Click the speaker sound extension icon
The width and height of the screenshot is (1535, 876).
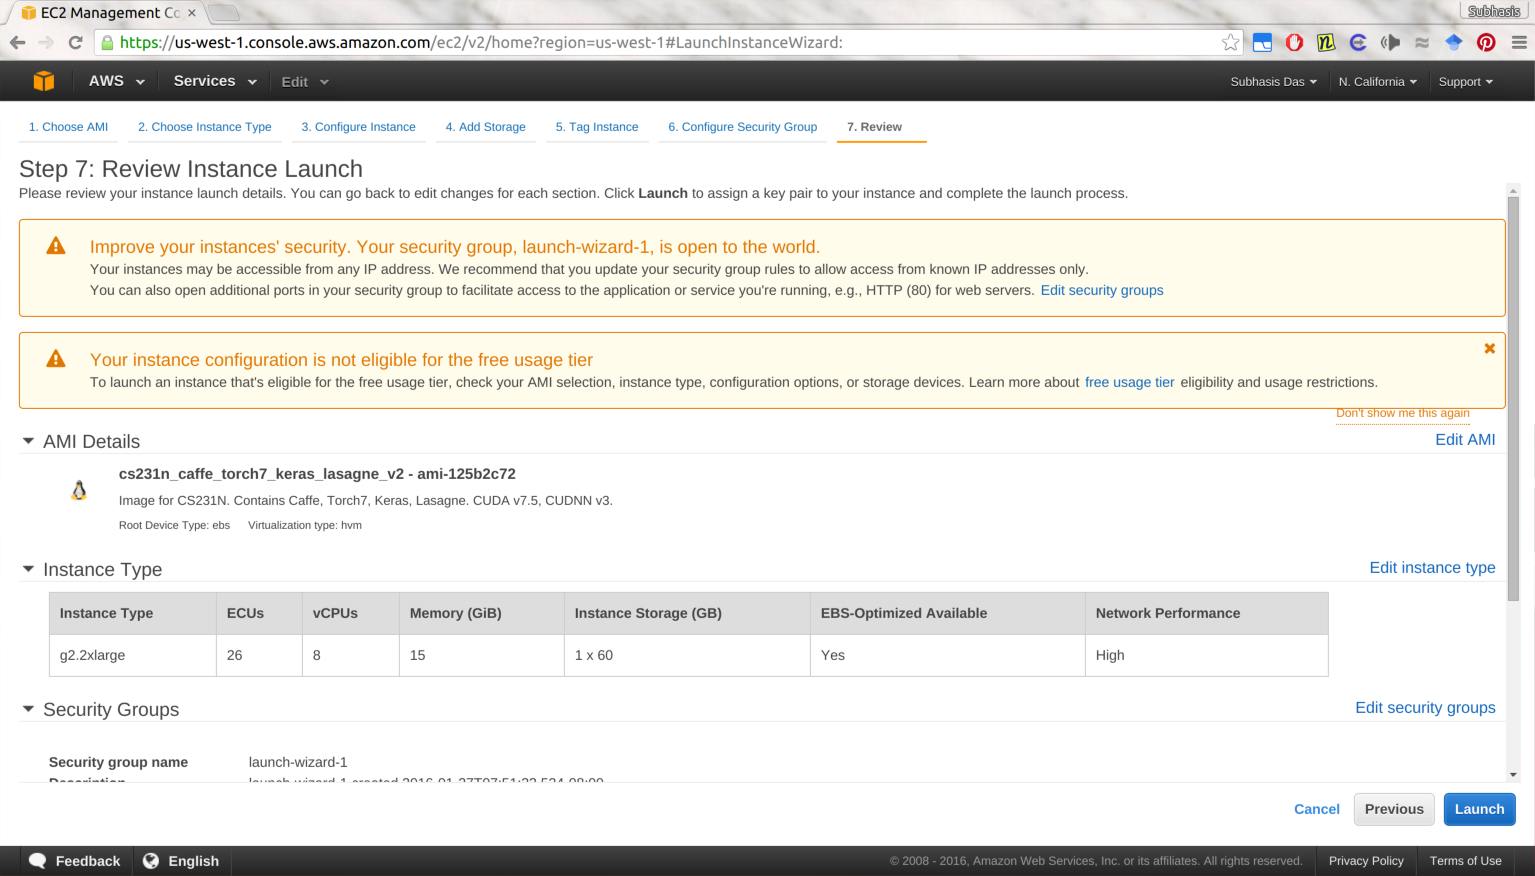click(x=1390, y=42)
